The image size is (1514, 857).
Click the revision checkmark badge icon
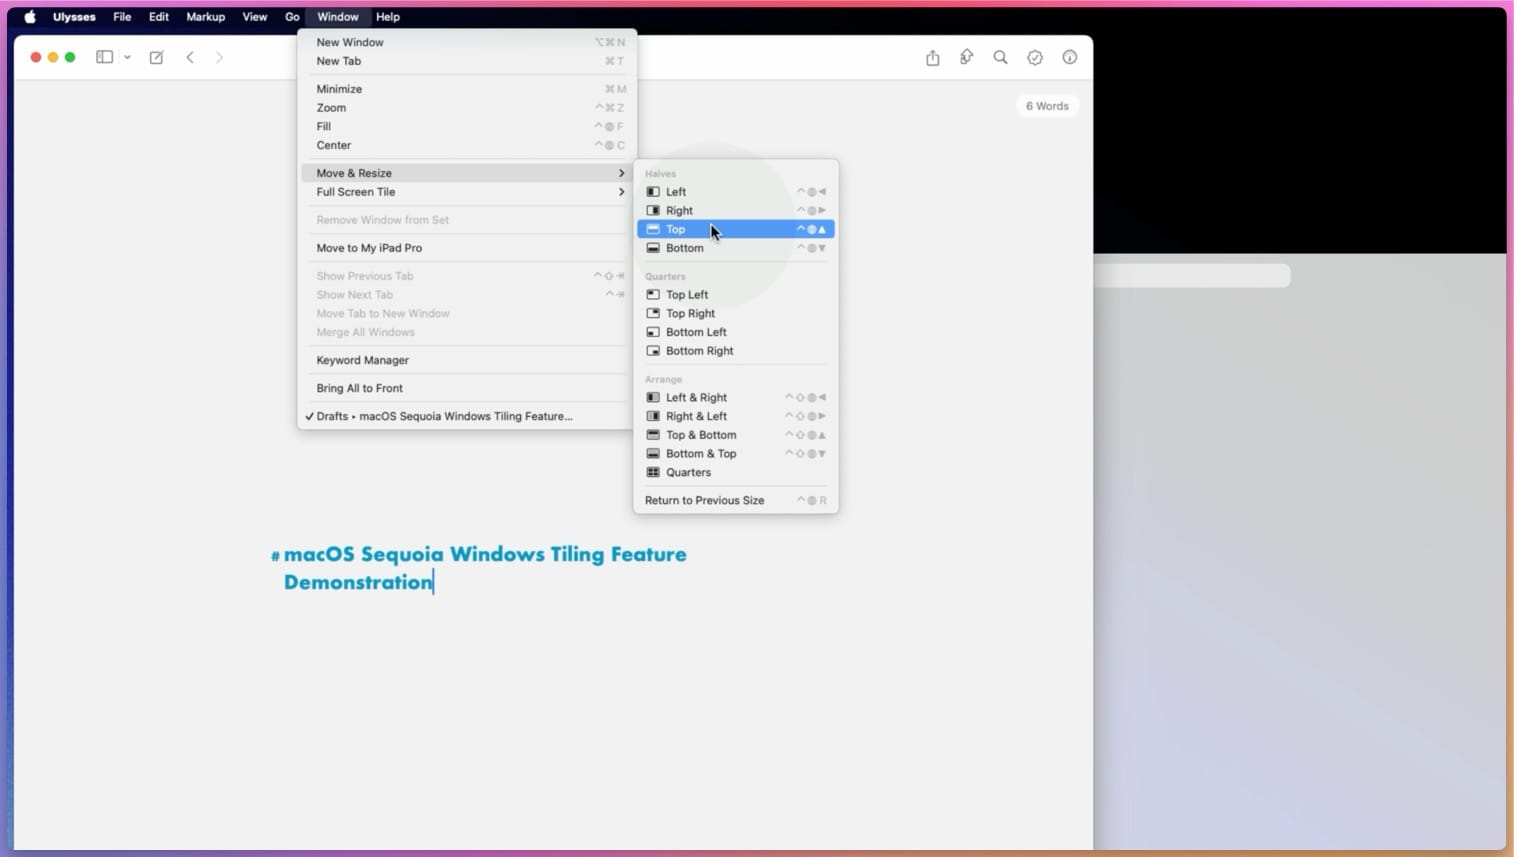[1034, 57]
